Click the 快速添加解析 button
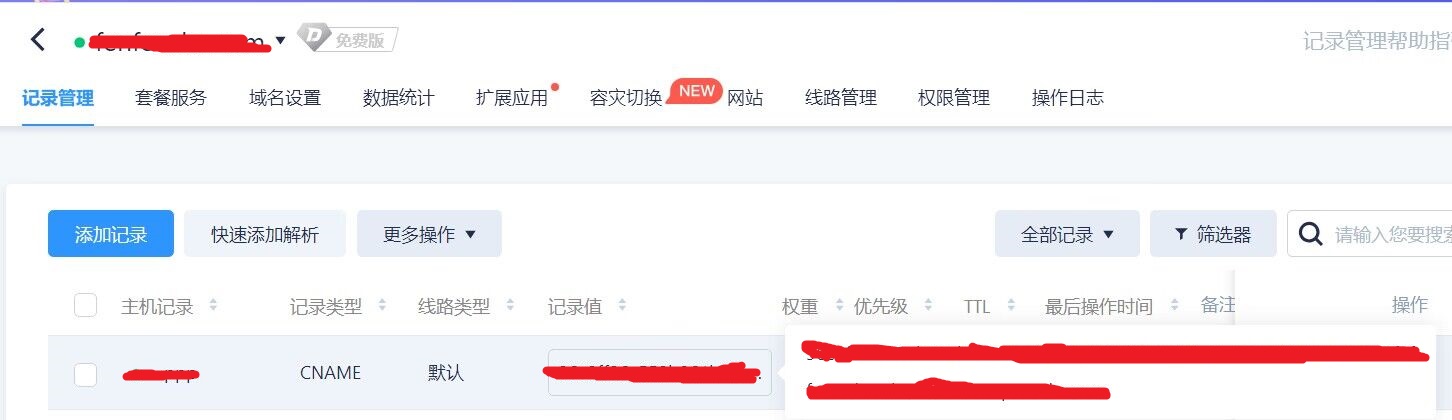 pyautogui.click(x=265, y=234)
